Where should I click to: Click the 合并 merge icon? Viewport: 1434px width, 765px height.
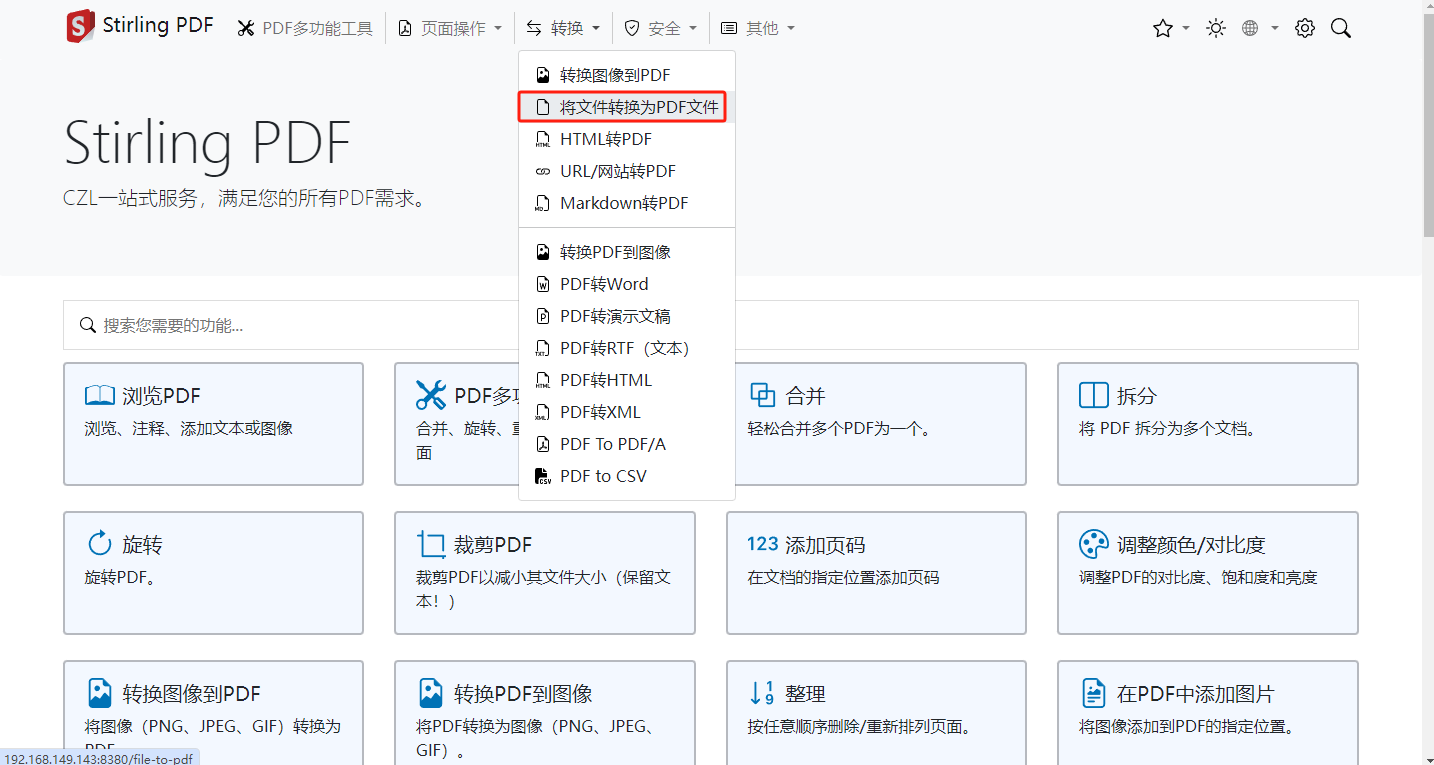click(x=763, y=396)
